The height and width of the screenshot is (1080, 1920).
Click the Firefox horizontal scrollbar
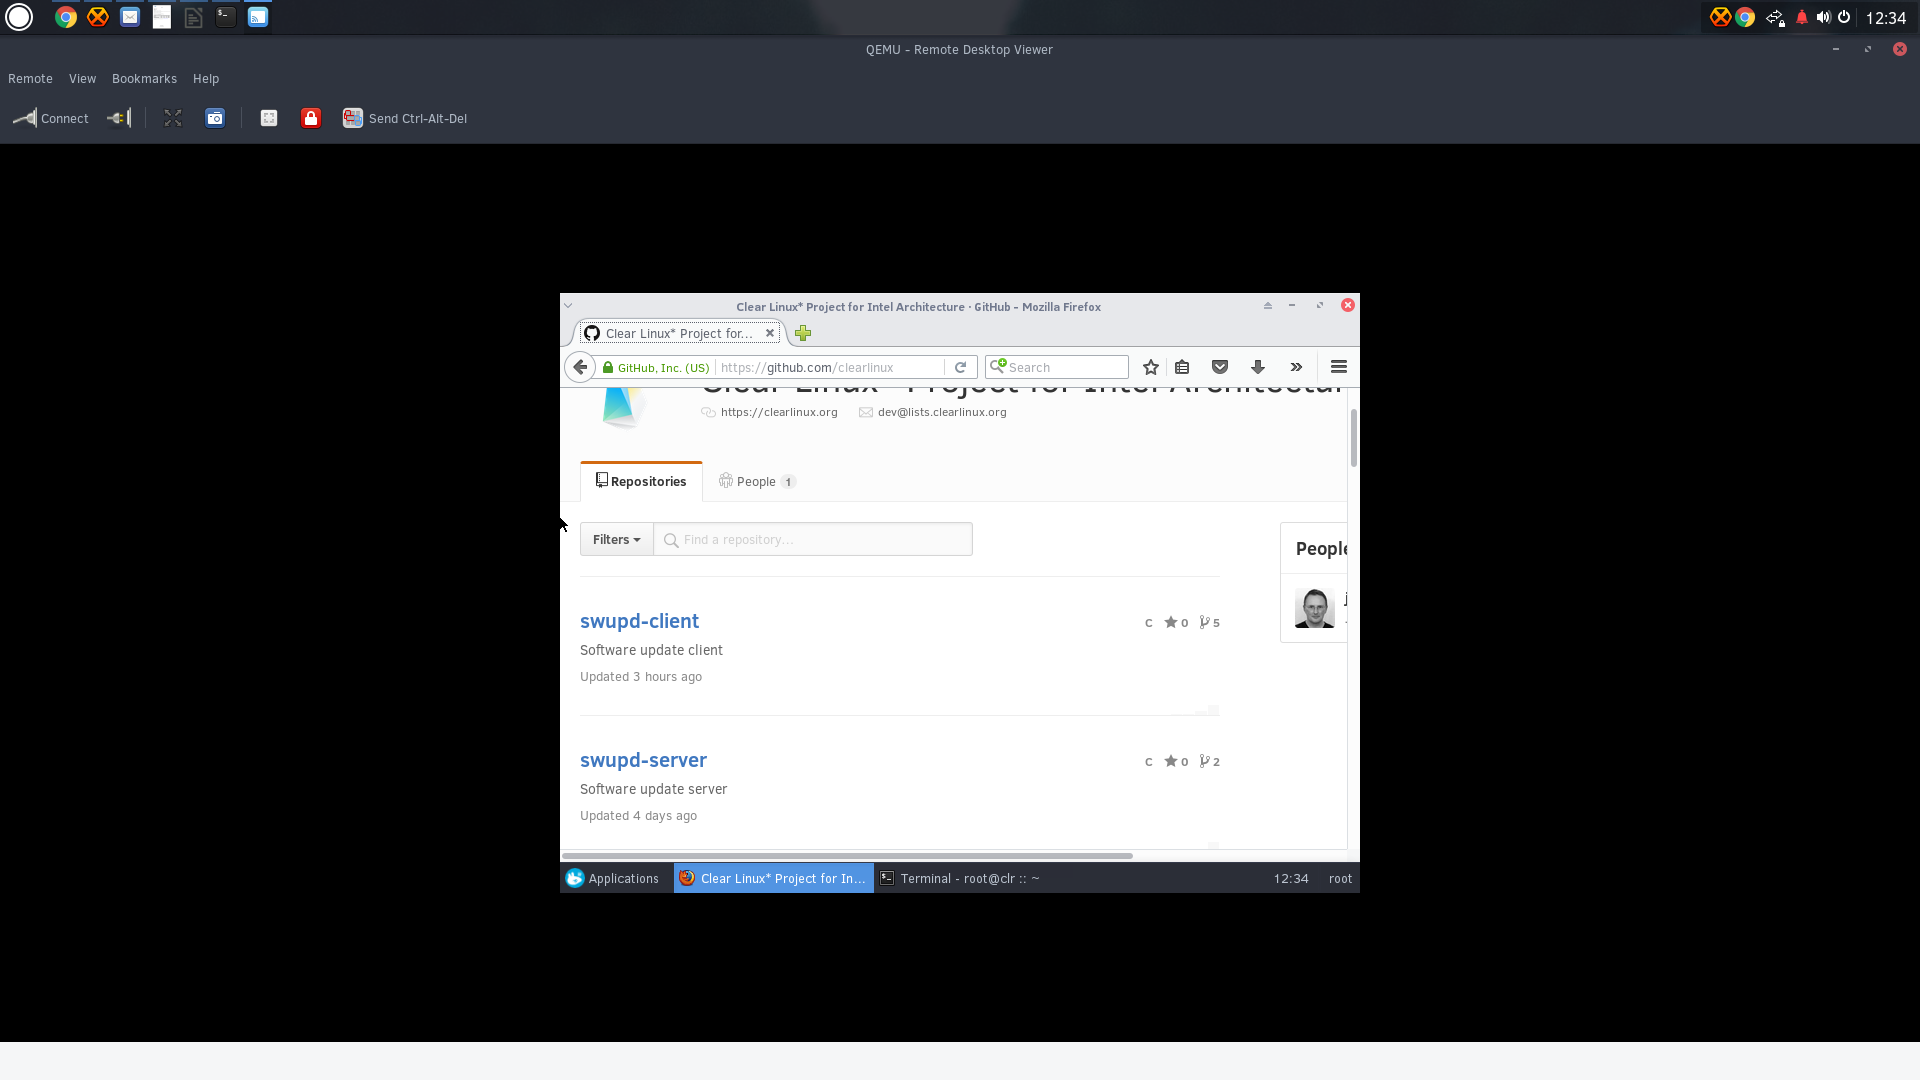[x=847, y=856]
